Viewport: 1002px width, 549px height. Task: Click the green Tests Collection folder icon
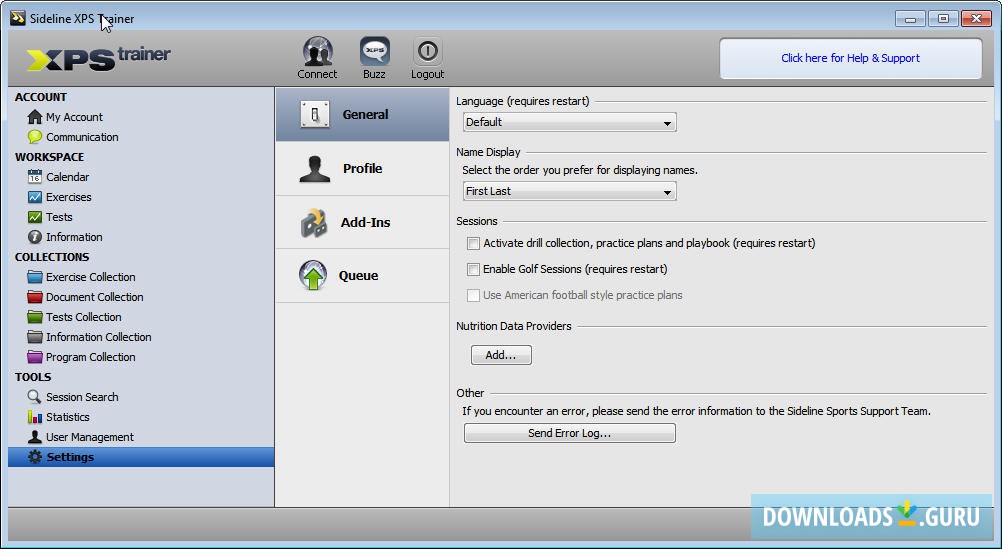coord(35,316)
